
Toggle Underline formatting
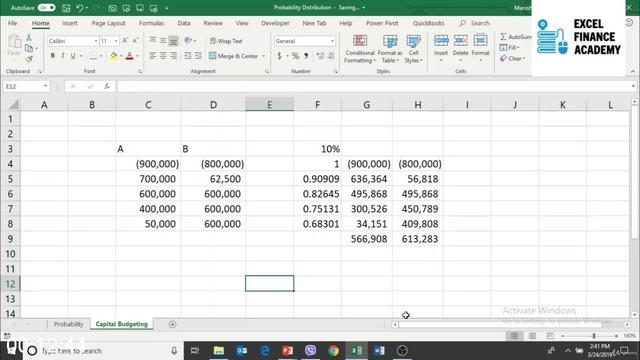[73, 56]
